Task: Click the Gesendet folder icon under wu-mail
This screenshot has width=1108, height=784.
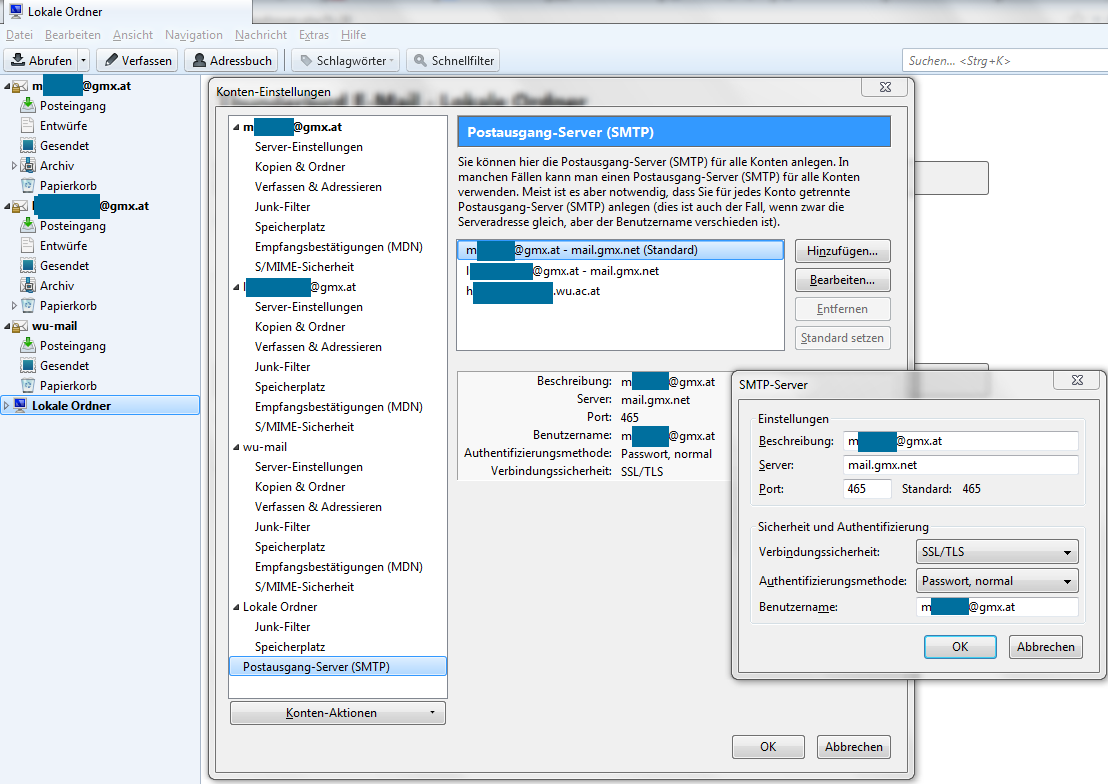Action: pyautogui.click(x=28, y=366)
